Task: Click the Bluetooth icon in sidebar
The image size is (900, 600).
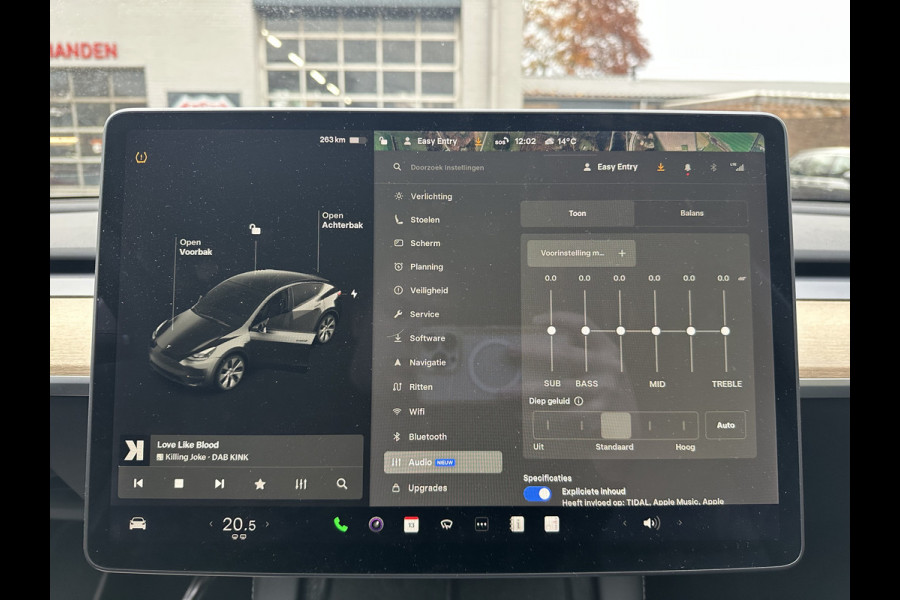Action: [397, 436]
